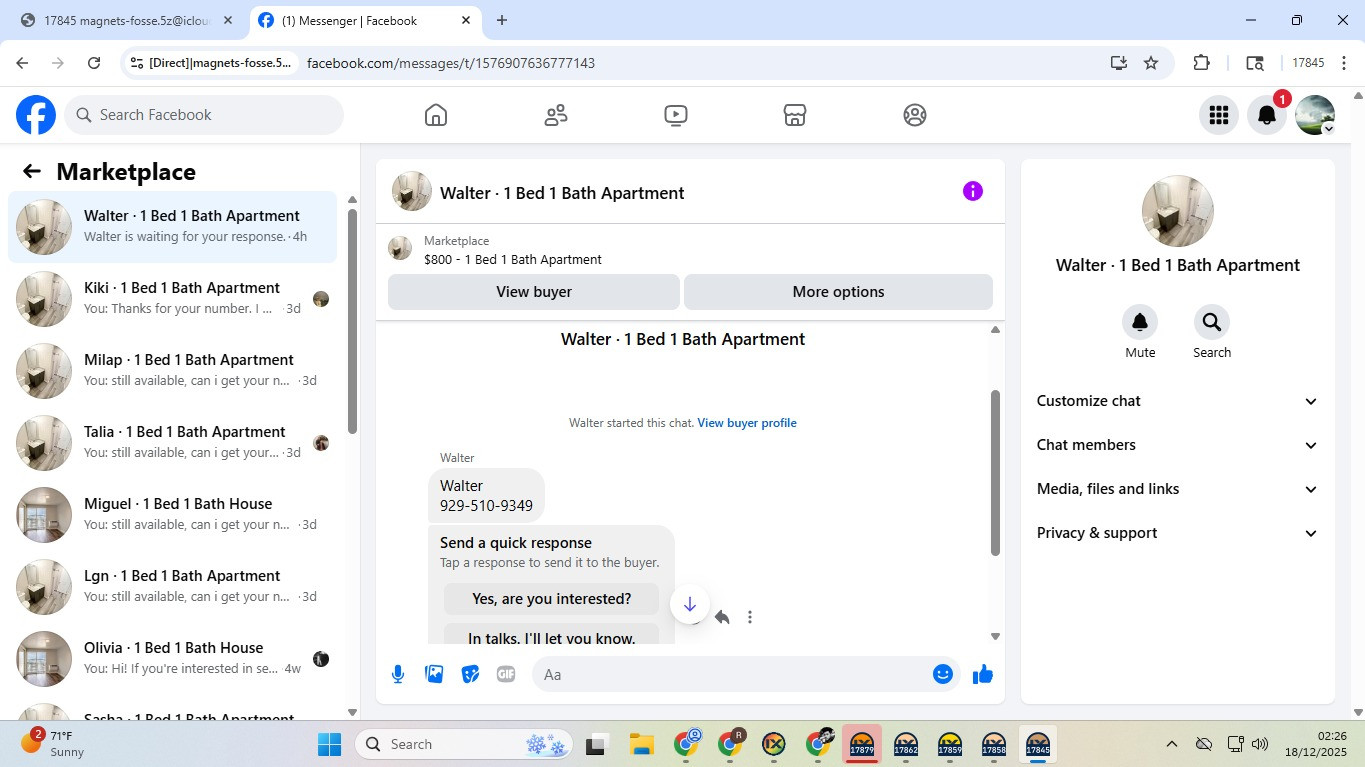Image resolution: width=1365 pixels, height=767 pixels.
Task: Open the Marketplace storefront icon in top navigation
Action: (795, 115)
